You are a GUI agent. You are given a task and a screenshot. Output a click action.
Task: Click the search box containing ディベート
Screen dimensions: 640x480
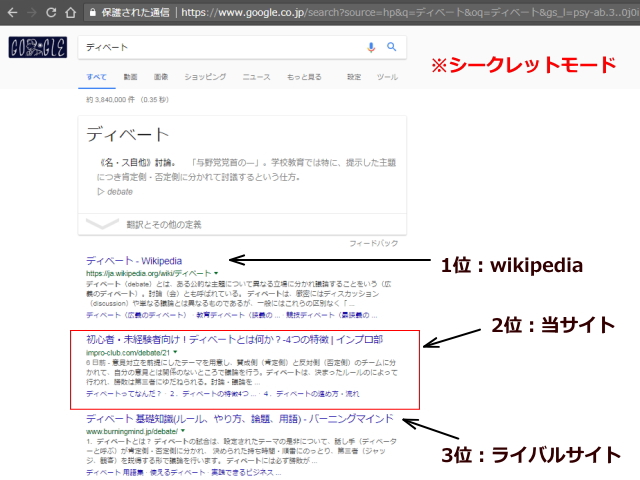point(220,47)
